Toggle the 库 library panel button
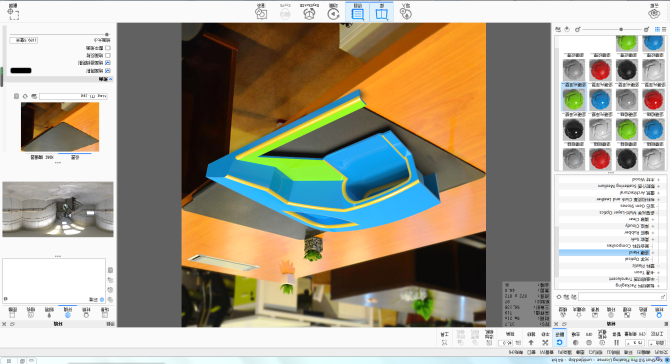This screenshot has height=364, width=670. (x=382, y=13)
